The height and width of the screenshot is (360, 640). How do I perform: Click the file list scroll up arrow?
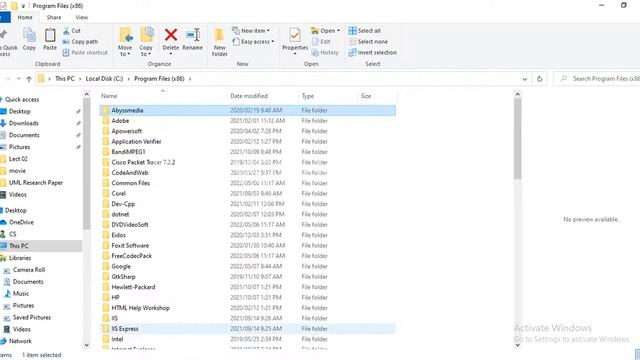tap(518, 94)
